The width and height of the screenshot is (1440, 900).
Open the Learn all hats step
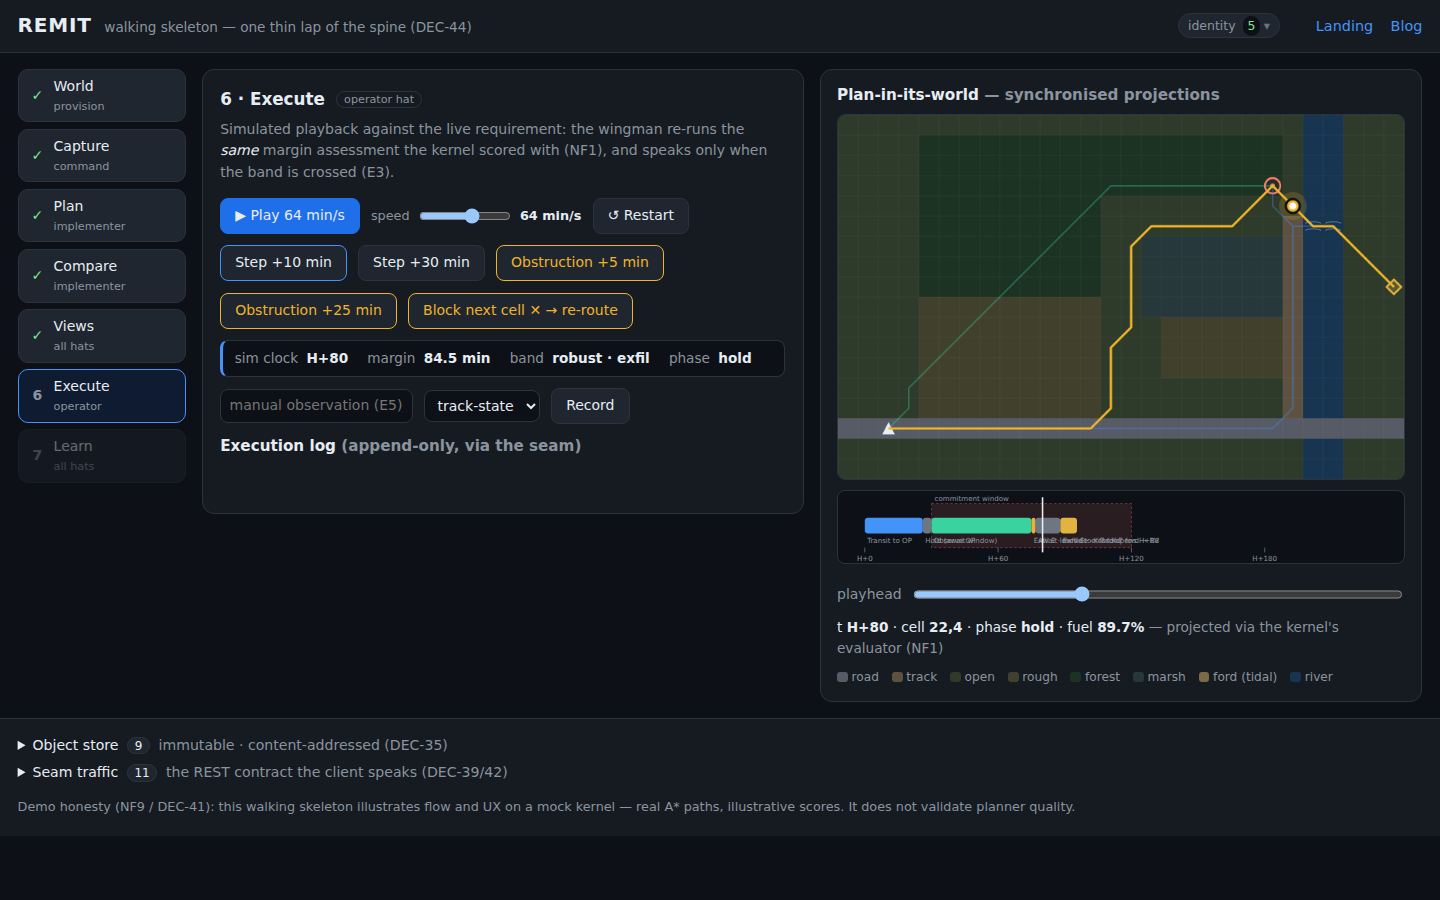point(102,456)
